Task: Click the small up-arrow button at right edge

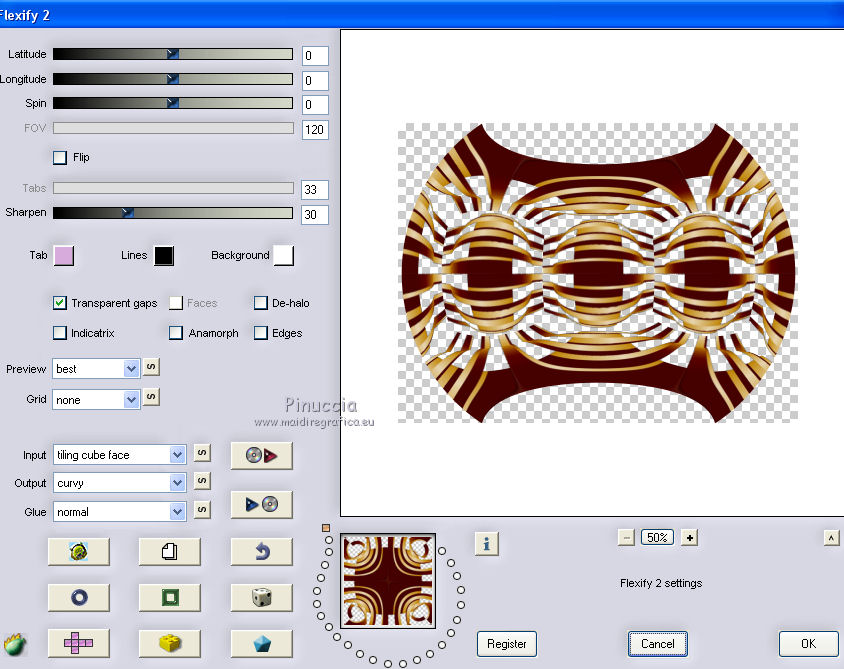Action: click(x=831, y=537)
